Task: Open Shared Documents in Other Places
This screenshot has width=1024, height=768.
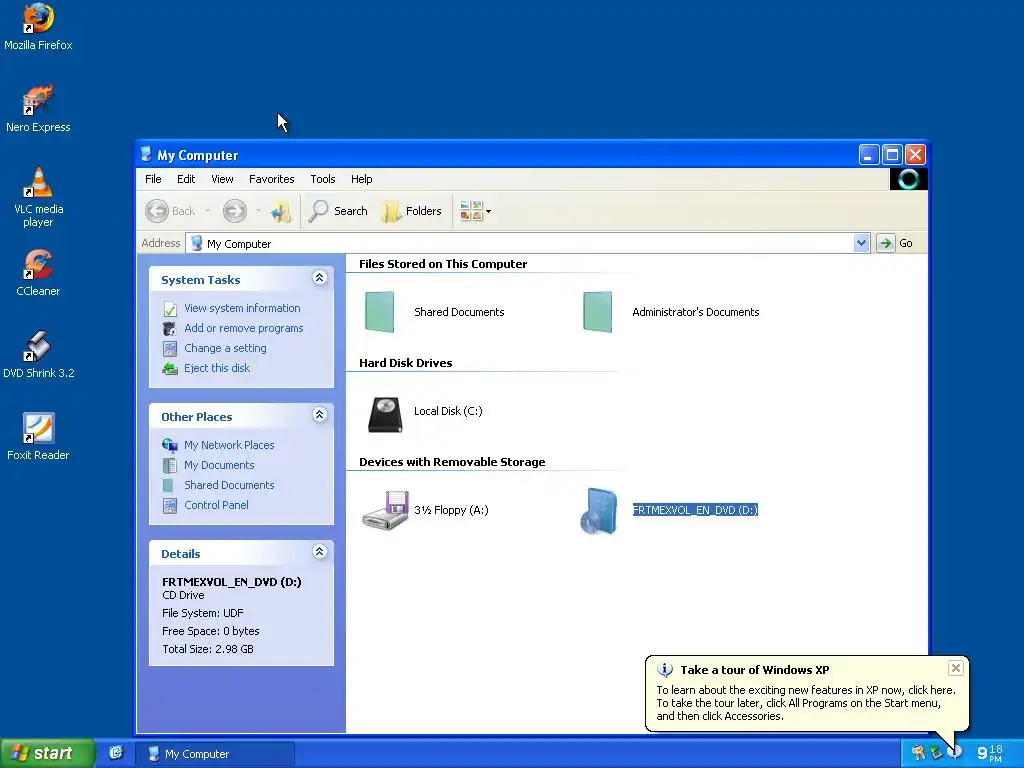Action: tap(229, 485)
